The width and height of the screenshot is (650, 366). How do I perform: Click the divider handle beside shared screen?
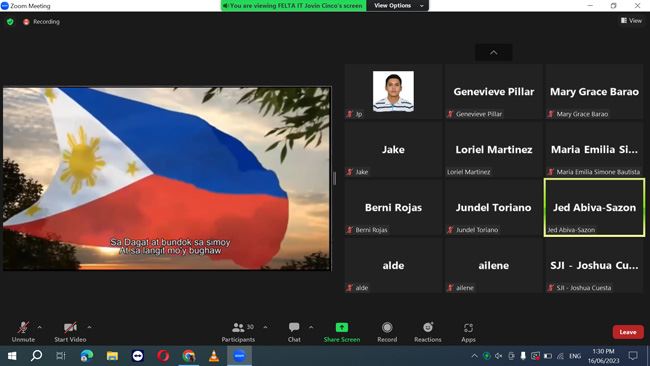tap(335, 179)
